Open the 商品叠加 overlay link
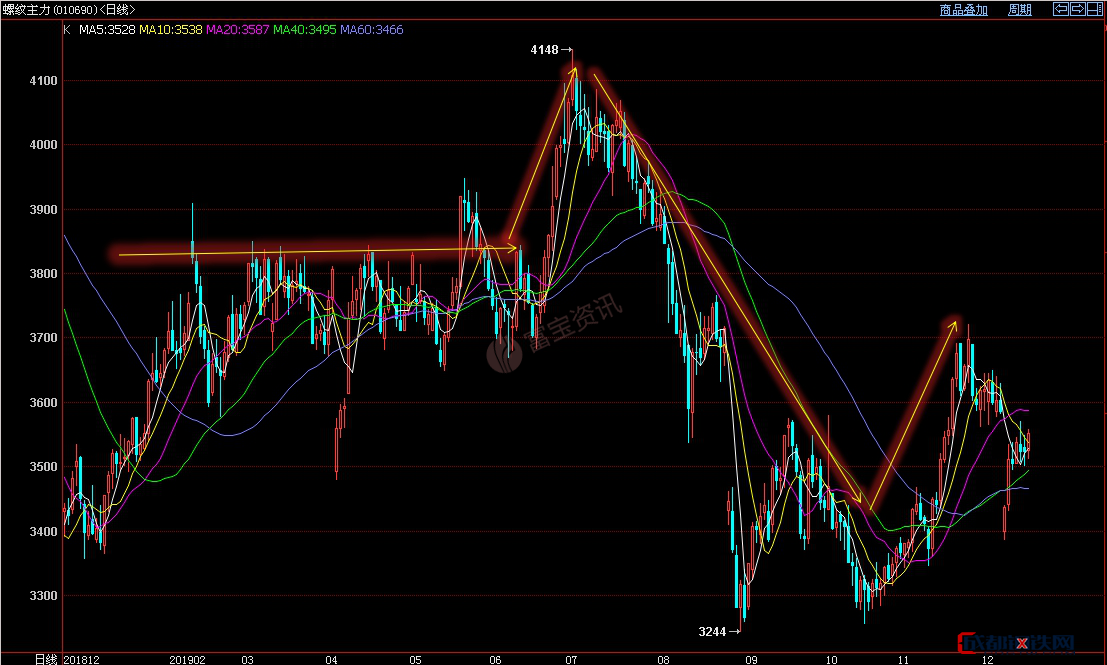The height and width of the screenshot is (665, 1107). pos(963,10)
